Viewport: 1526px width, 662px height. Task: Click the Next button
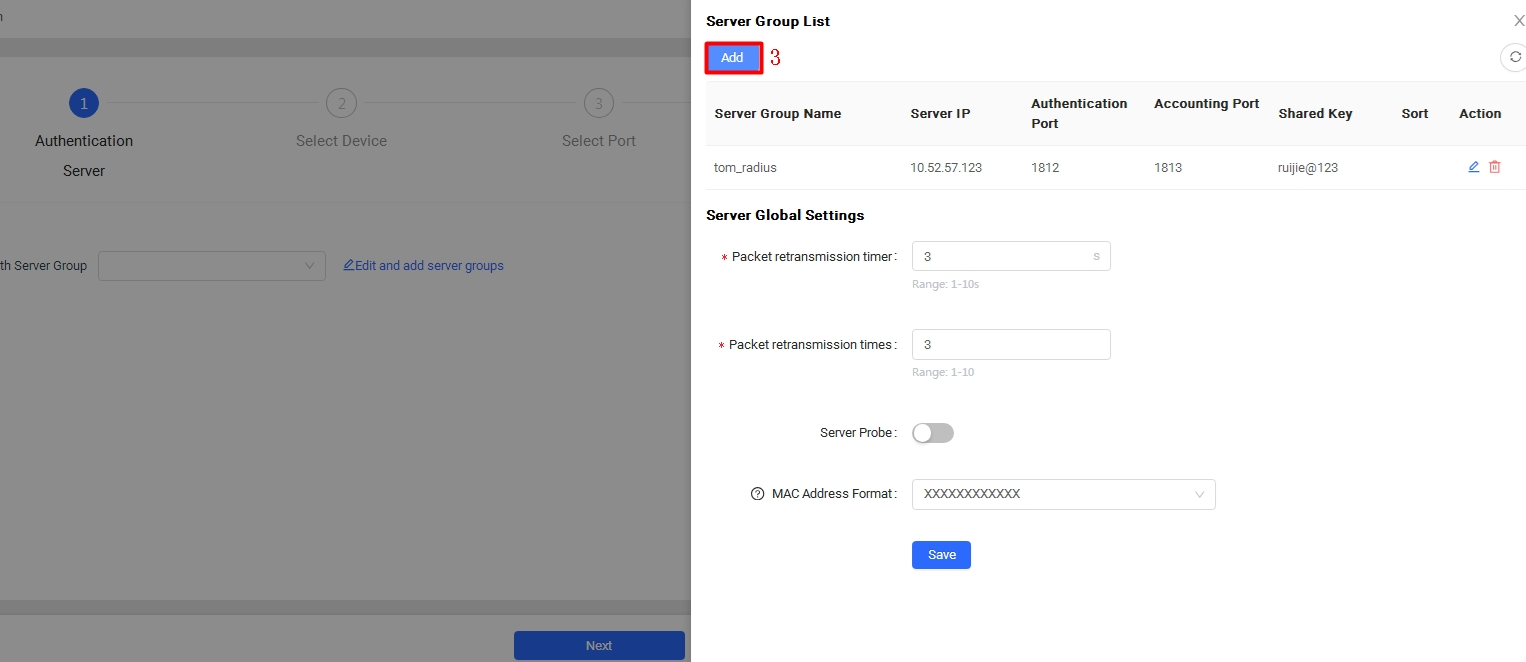pos(599,646)
